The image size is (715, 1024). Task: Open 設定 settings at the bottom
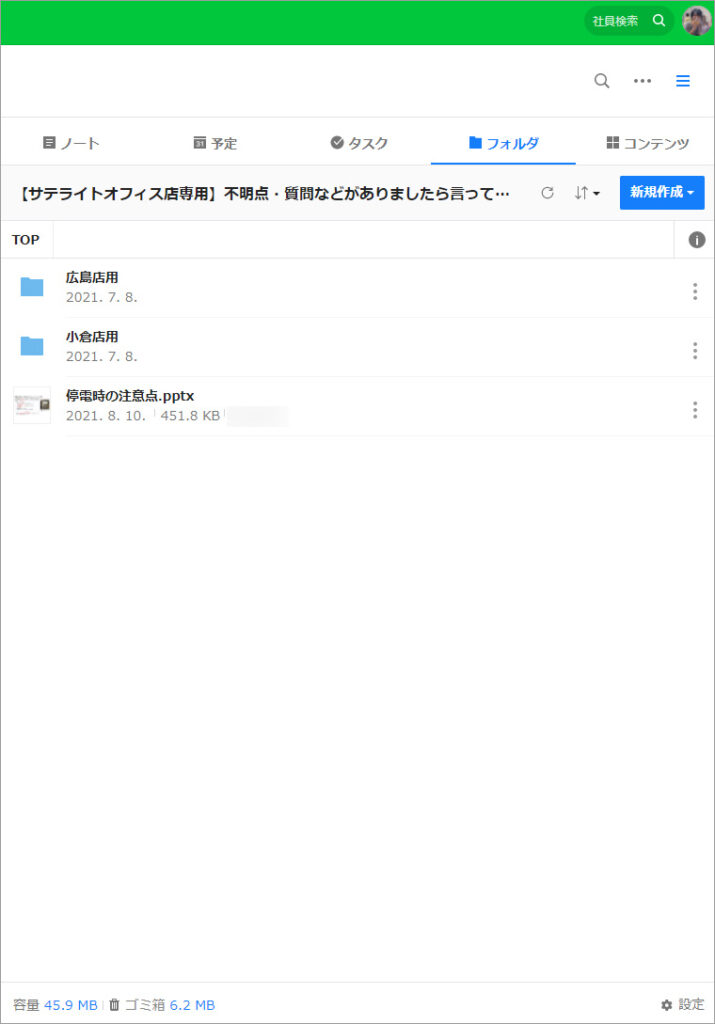point(682,1004)
